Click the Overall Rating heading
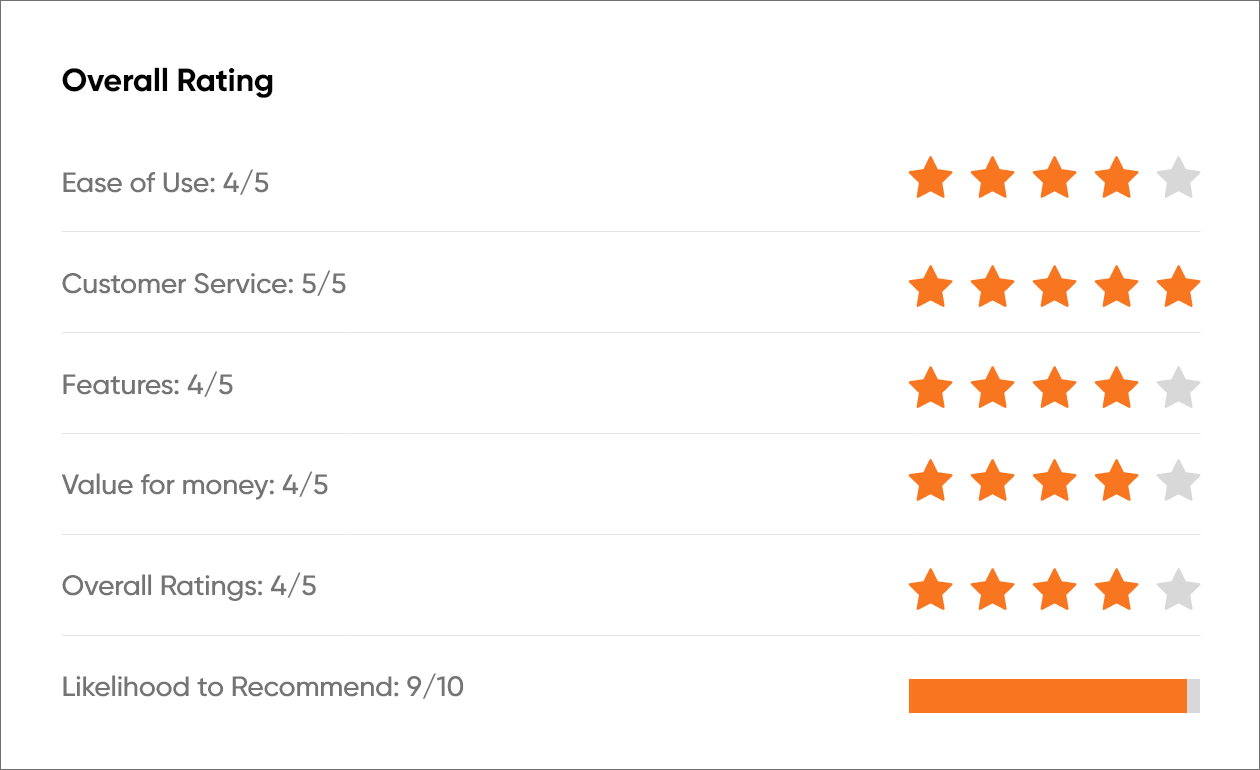 [x=167, y=81]
